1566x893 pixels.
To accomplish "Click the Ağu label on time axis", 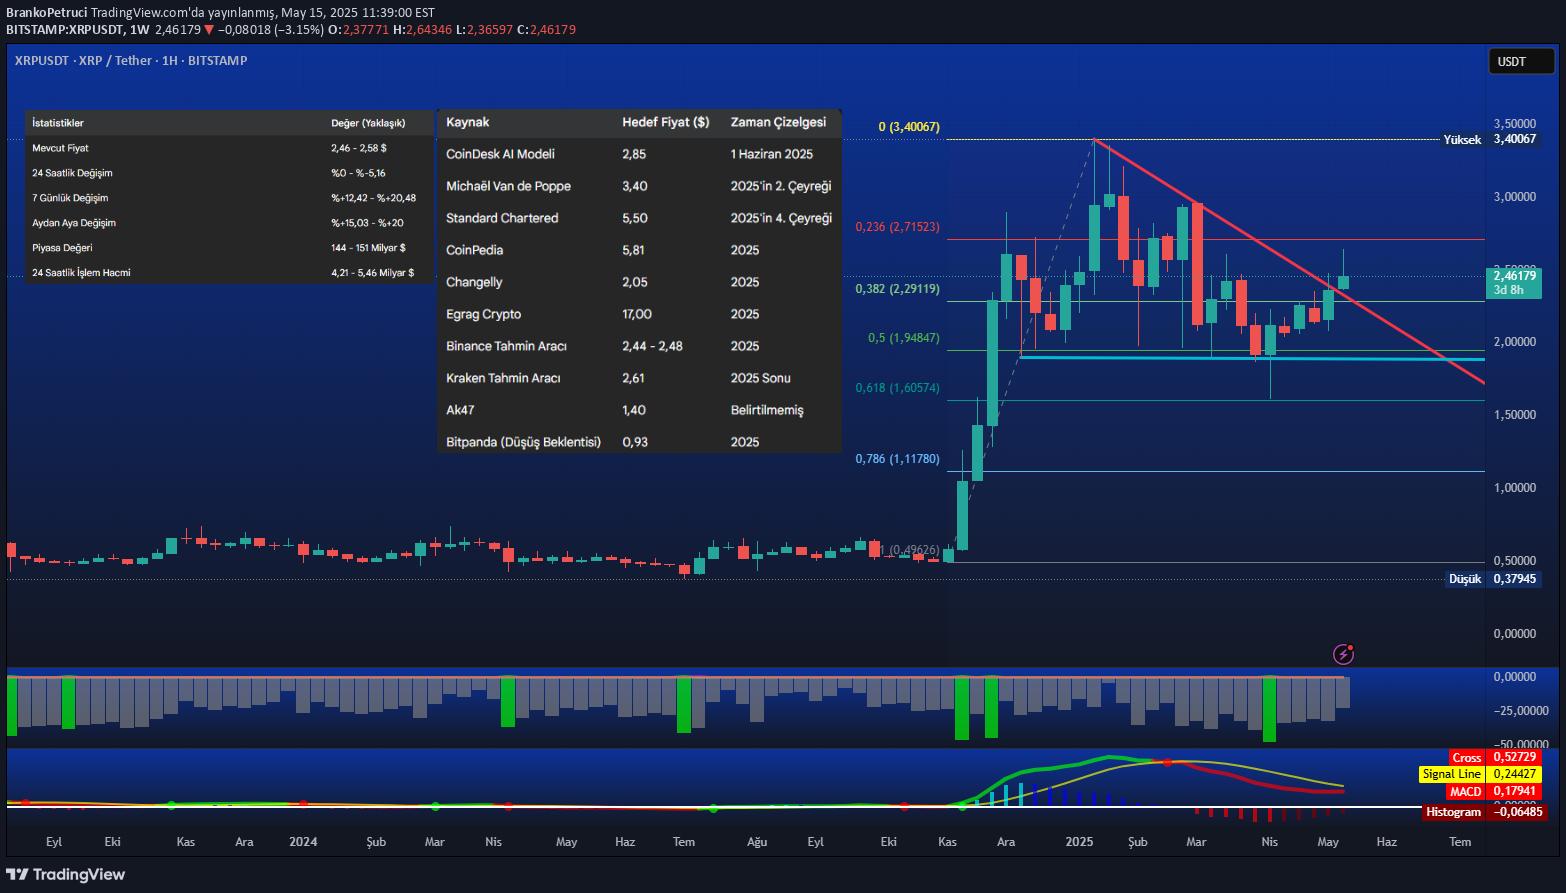I will click(x=757, y=842).
